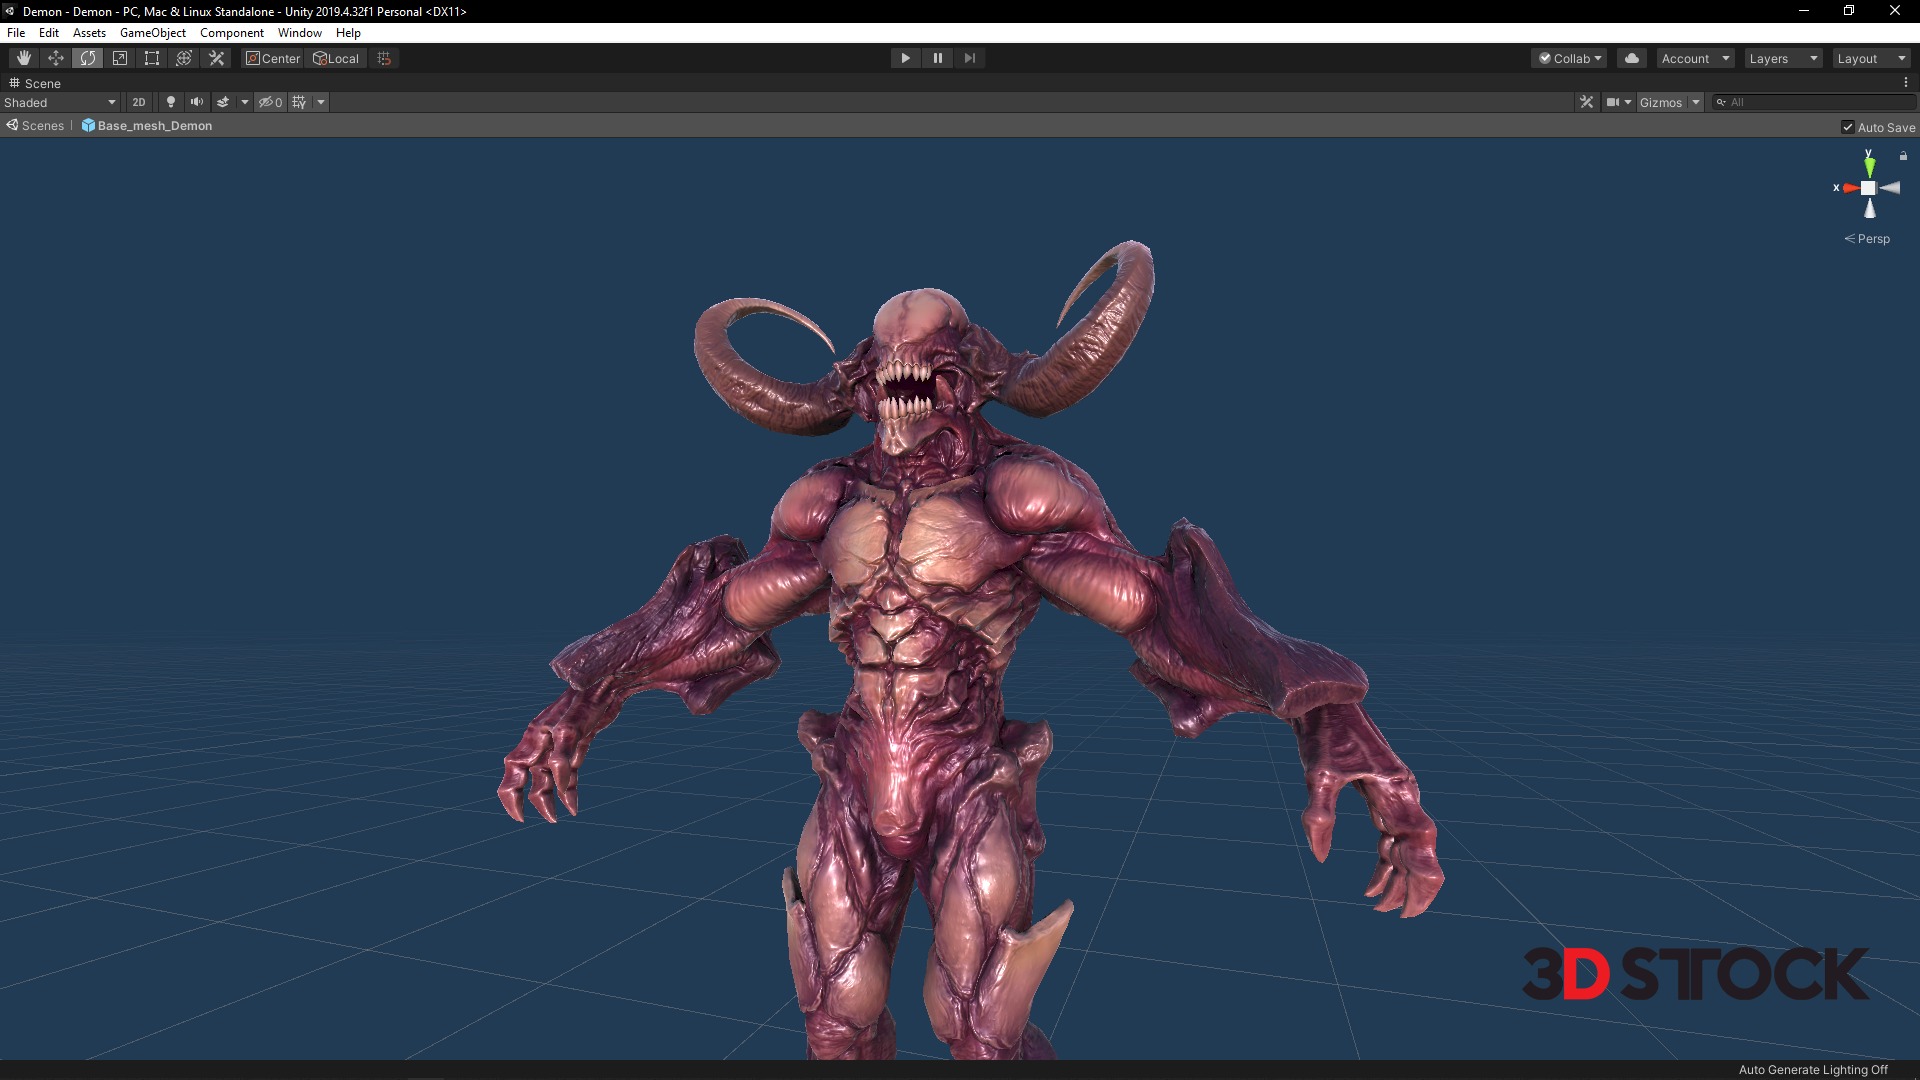Select the Hand tool

point(24,58)
